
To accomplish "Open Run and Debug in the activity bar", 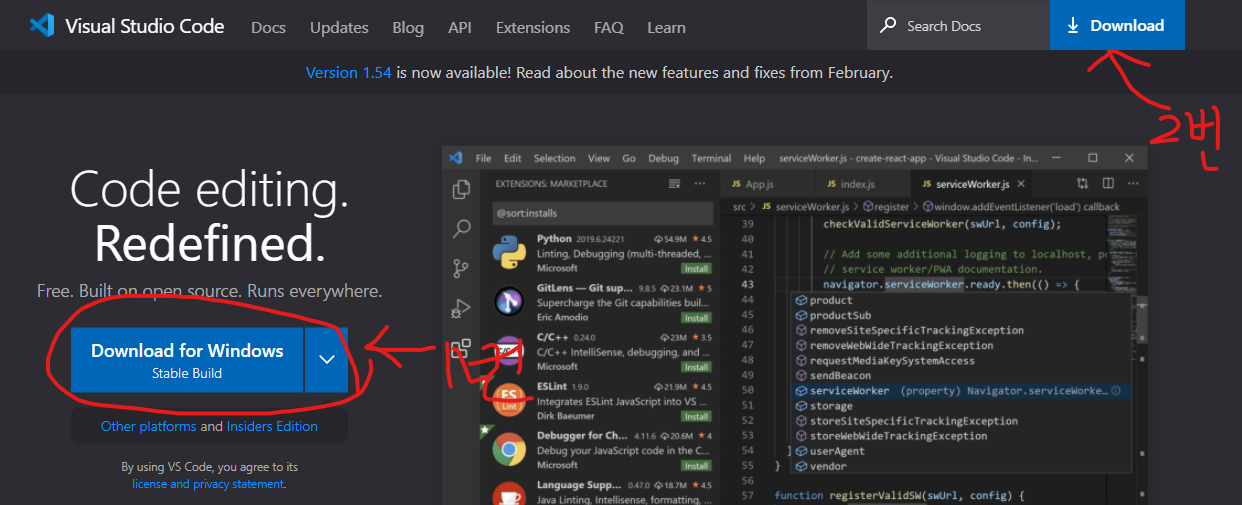I will [462, 308].
